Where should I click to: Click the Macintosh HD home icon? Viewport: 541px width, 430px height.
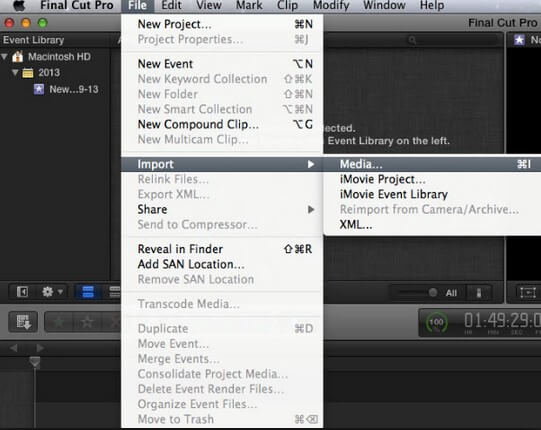tap(18, 56)
